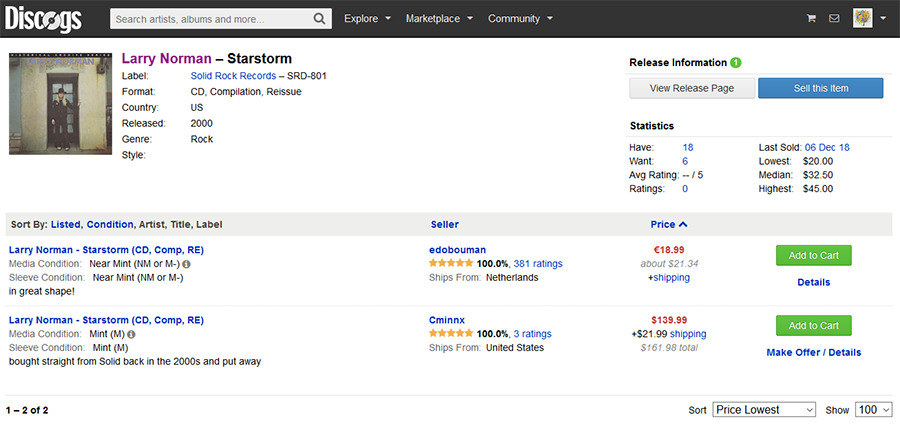The height and width of the screenshot is (428, 900).
Task: Select the Lowest price $20.00 value
Action: pos(819,161)
